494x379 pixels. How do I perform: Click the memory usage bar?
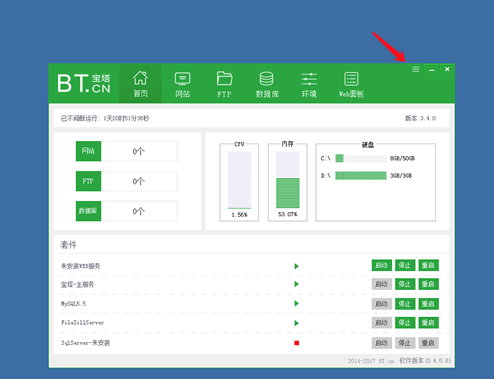coord(288,180)
